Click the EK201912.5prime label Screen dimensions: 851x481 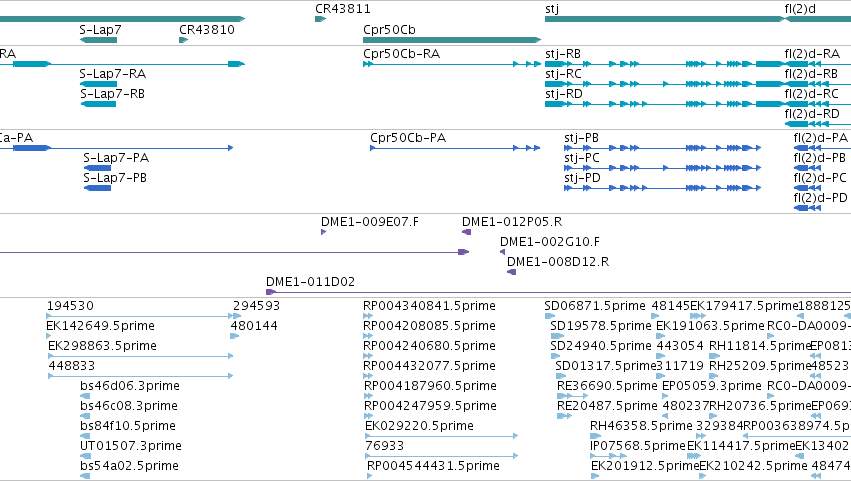[x=645, y=466]
